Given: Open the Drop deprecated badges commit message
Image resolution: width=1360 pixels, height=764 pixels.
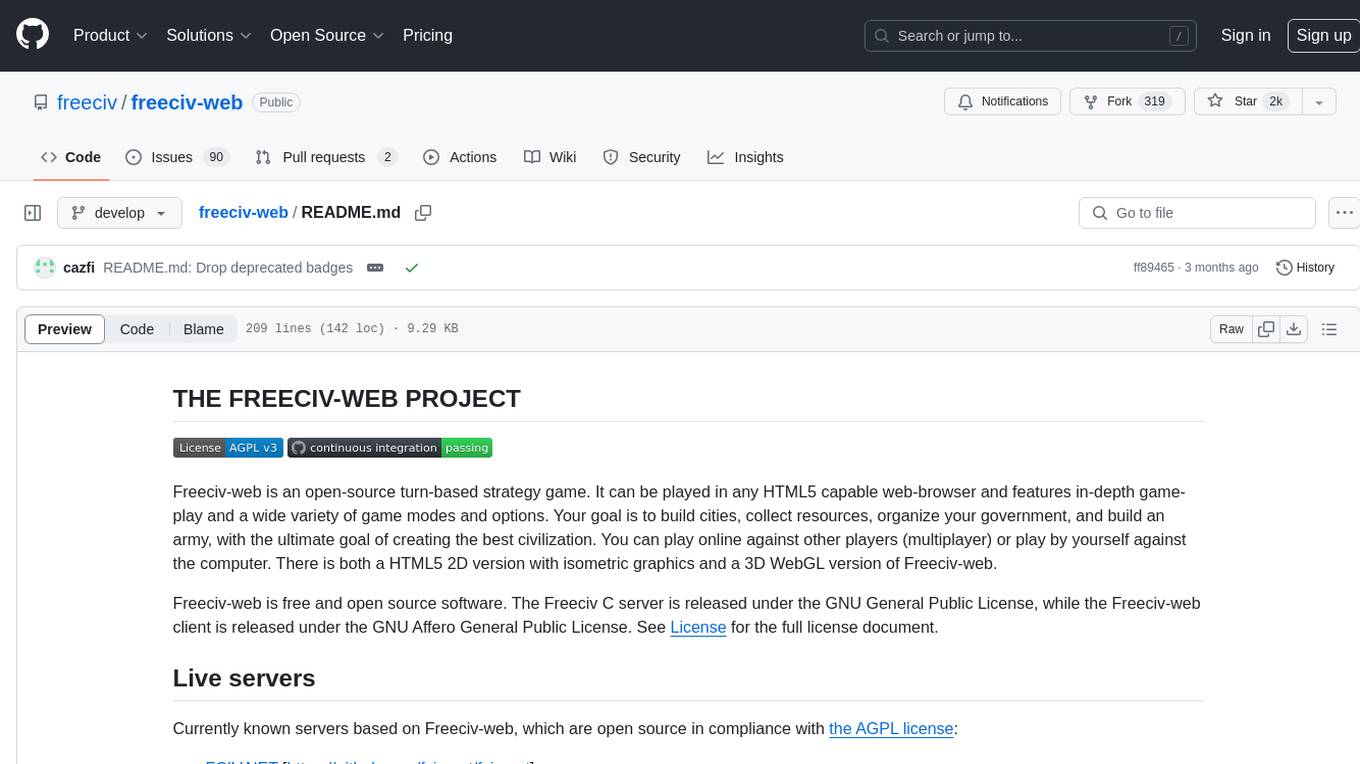Looking at the screenshot, I should coord(228,267).
